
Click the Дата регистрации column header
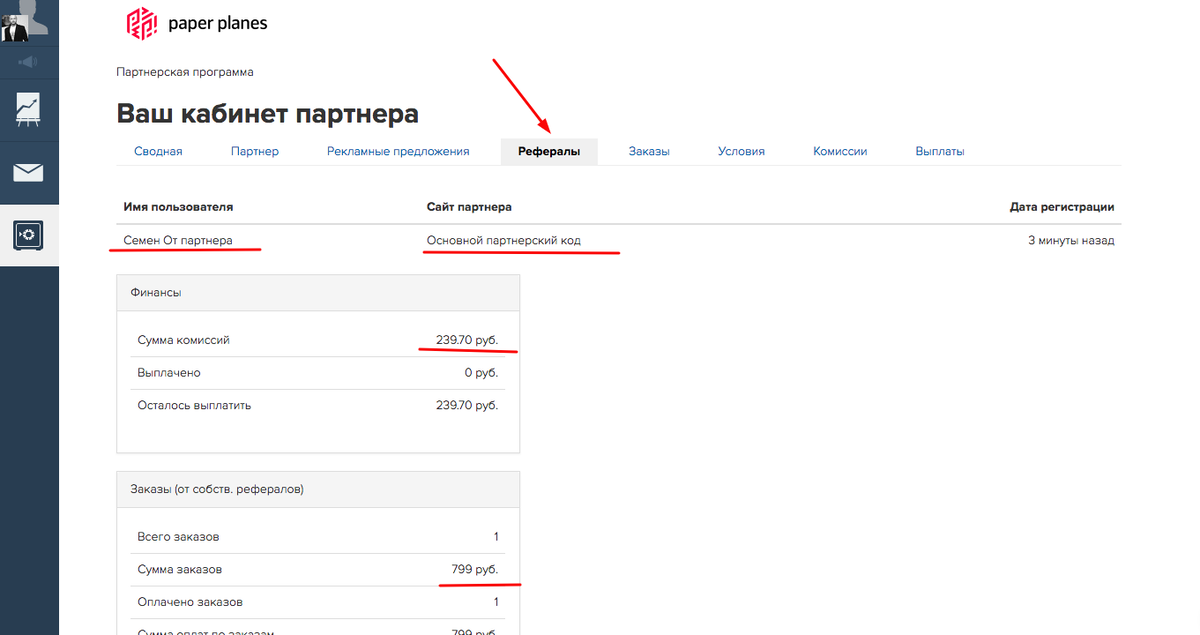point(1062,207)
